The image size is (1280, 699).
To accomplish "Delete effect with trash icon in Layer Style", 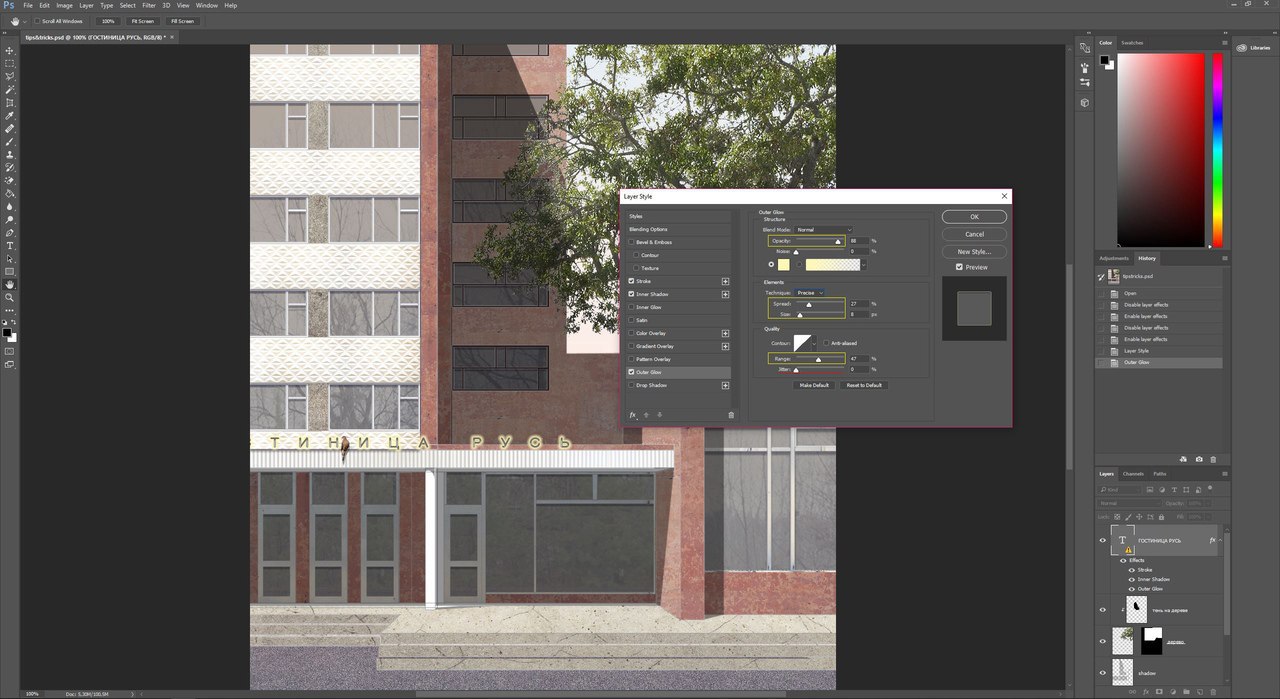I will point(731,414).
